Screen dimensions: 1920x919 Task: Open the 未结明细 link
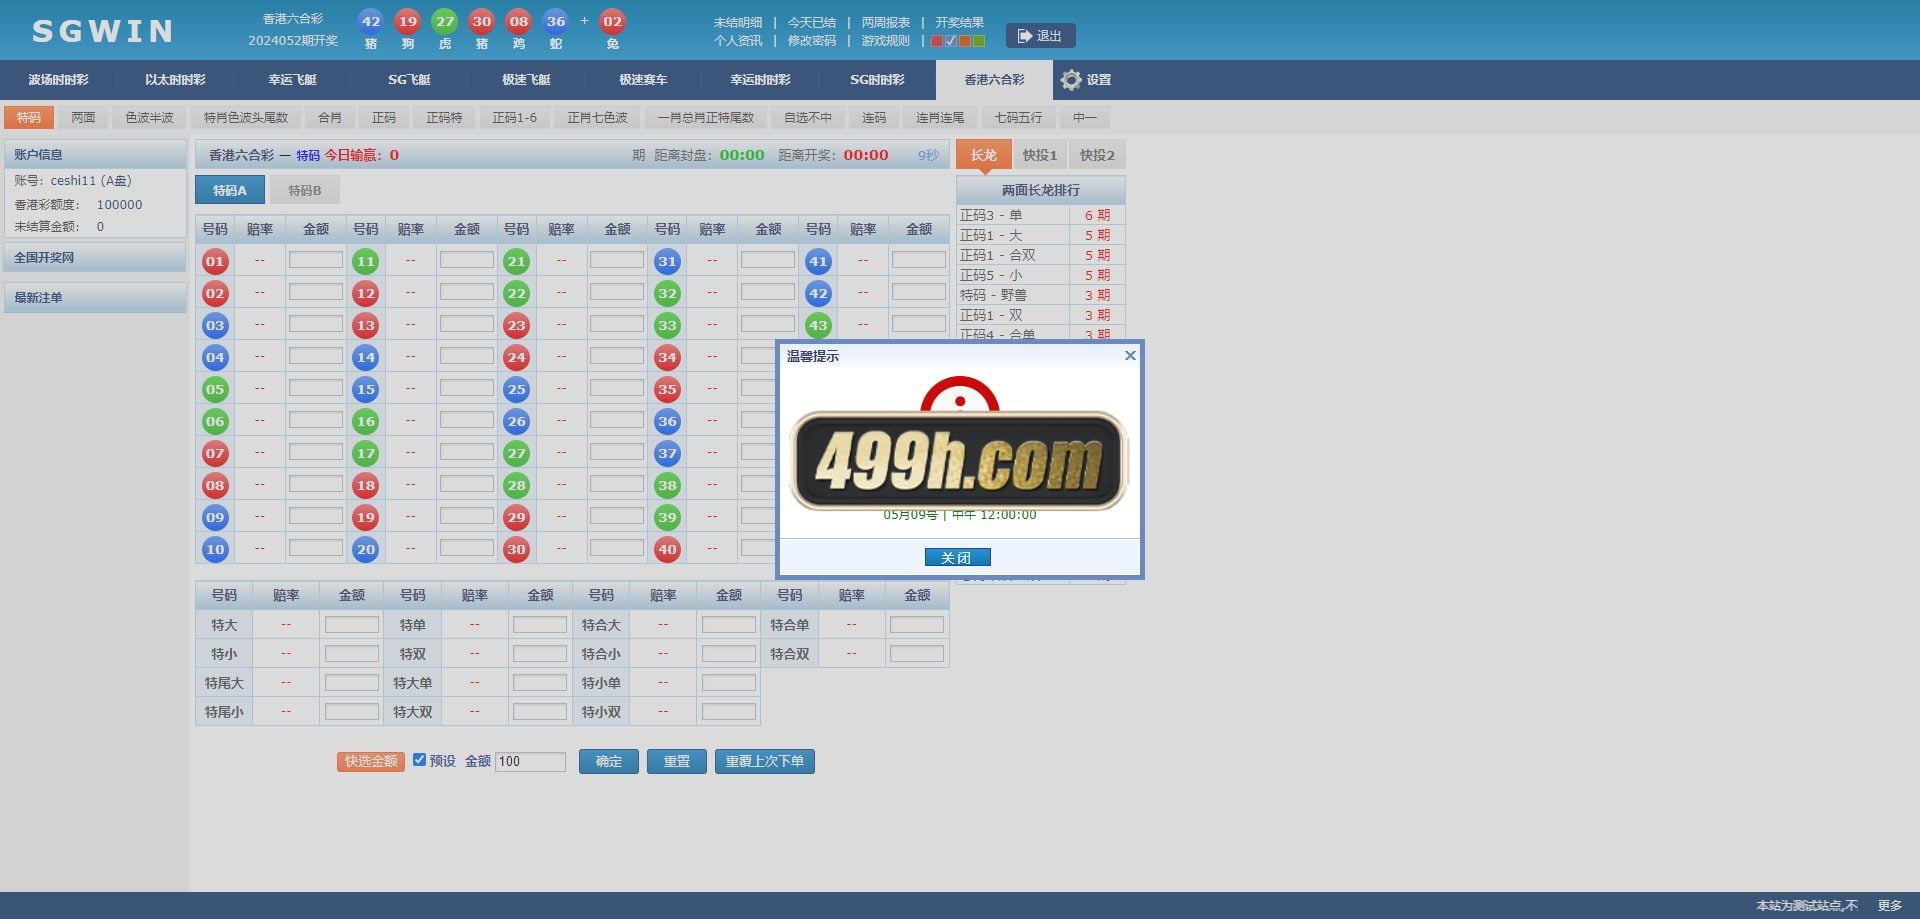pos(738,22)
